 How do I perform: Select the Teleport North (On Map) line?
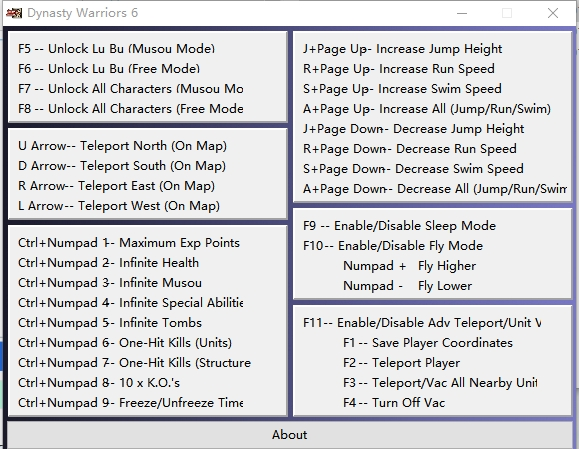(x=122, y=146)
